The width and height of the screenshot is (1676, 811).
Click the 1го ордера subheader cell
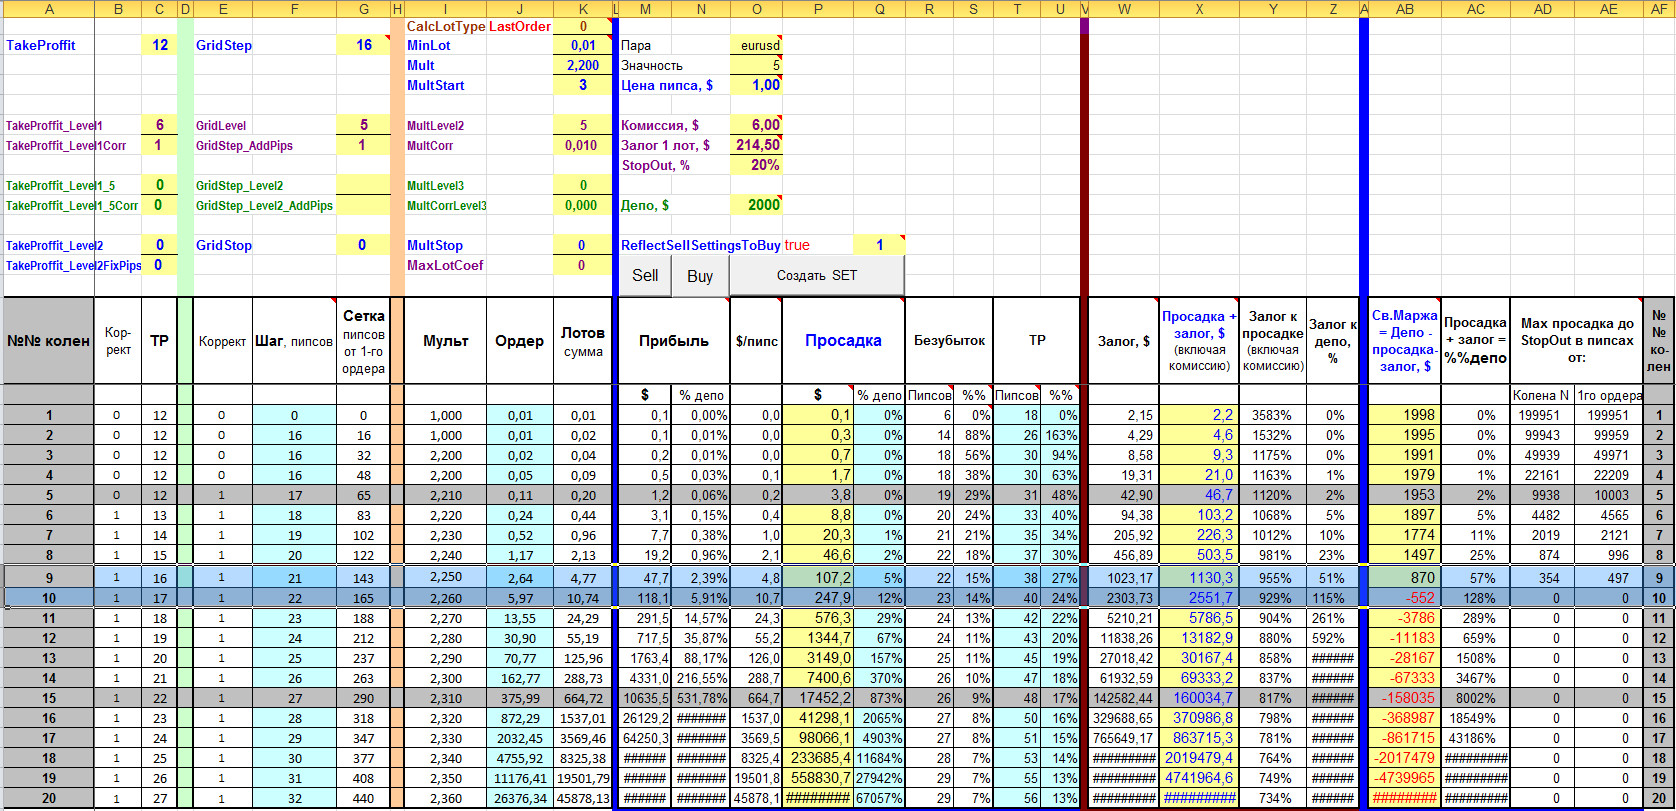point(1607,396)
